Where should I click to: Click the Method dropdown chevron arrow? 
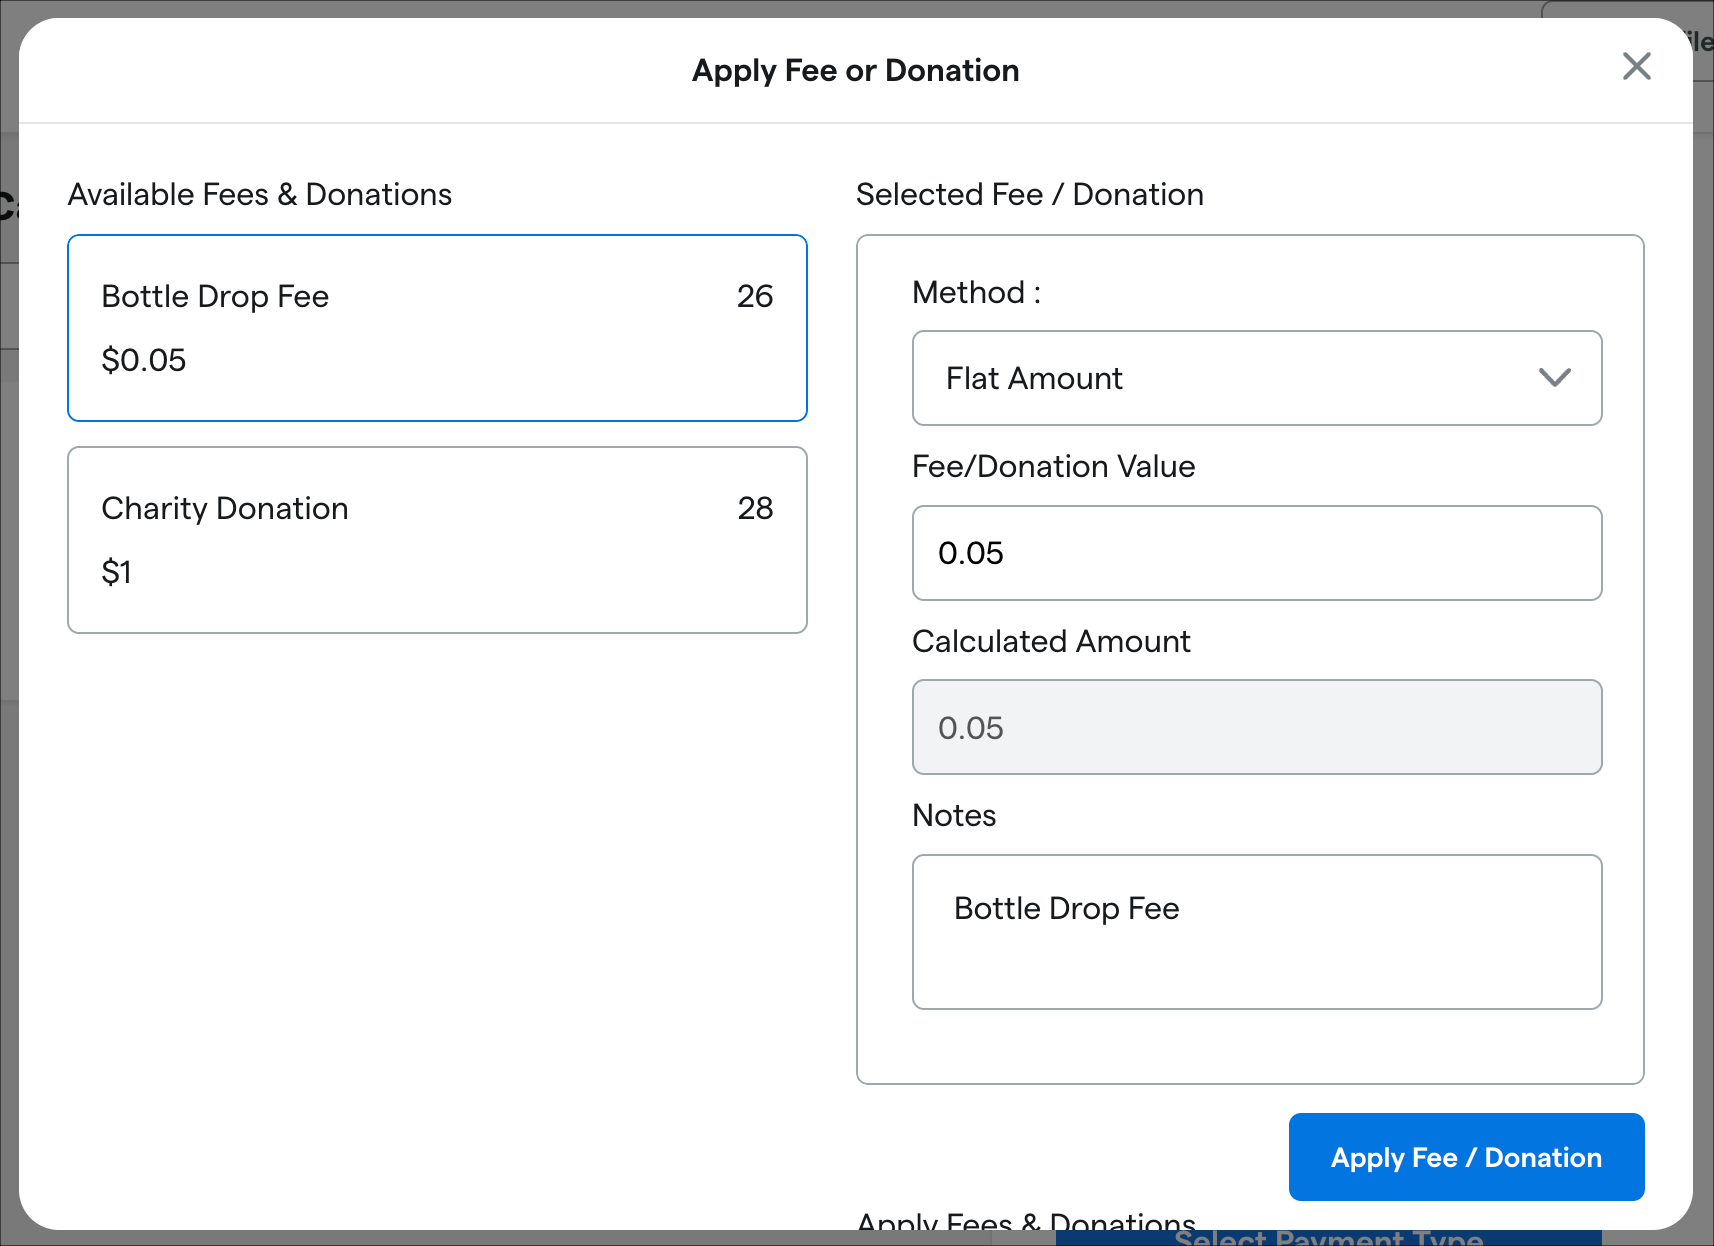(x=1555, y=378)
